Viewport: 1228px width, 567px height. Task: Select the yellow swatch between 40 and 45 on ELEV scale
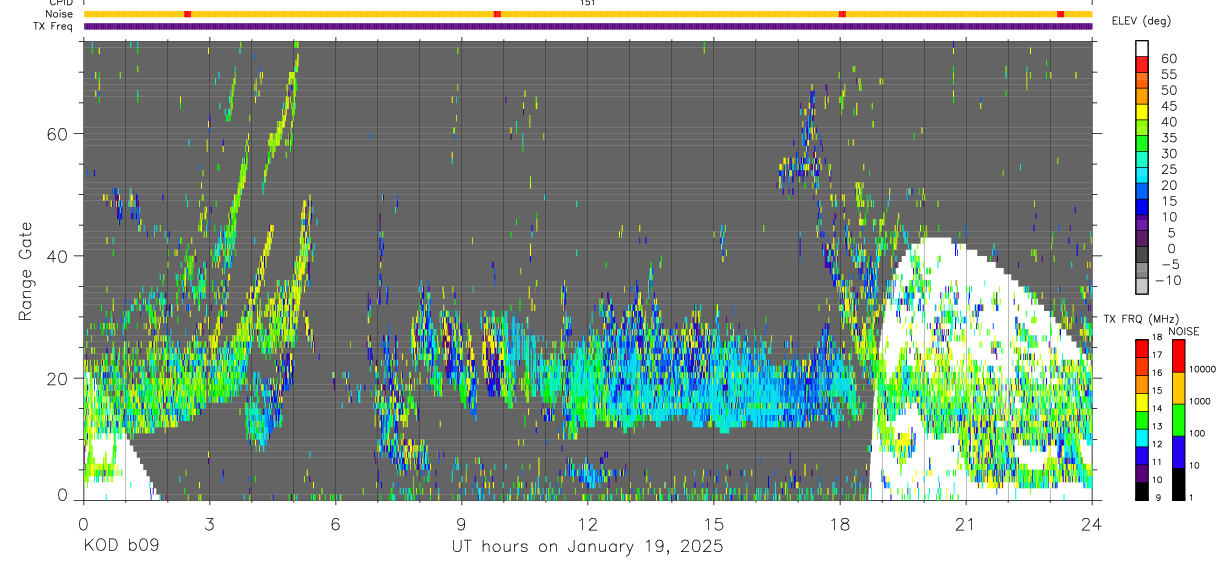click(x=1142, y=112)
